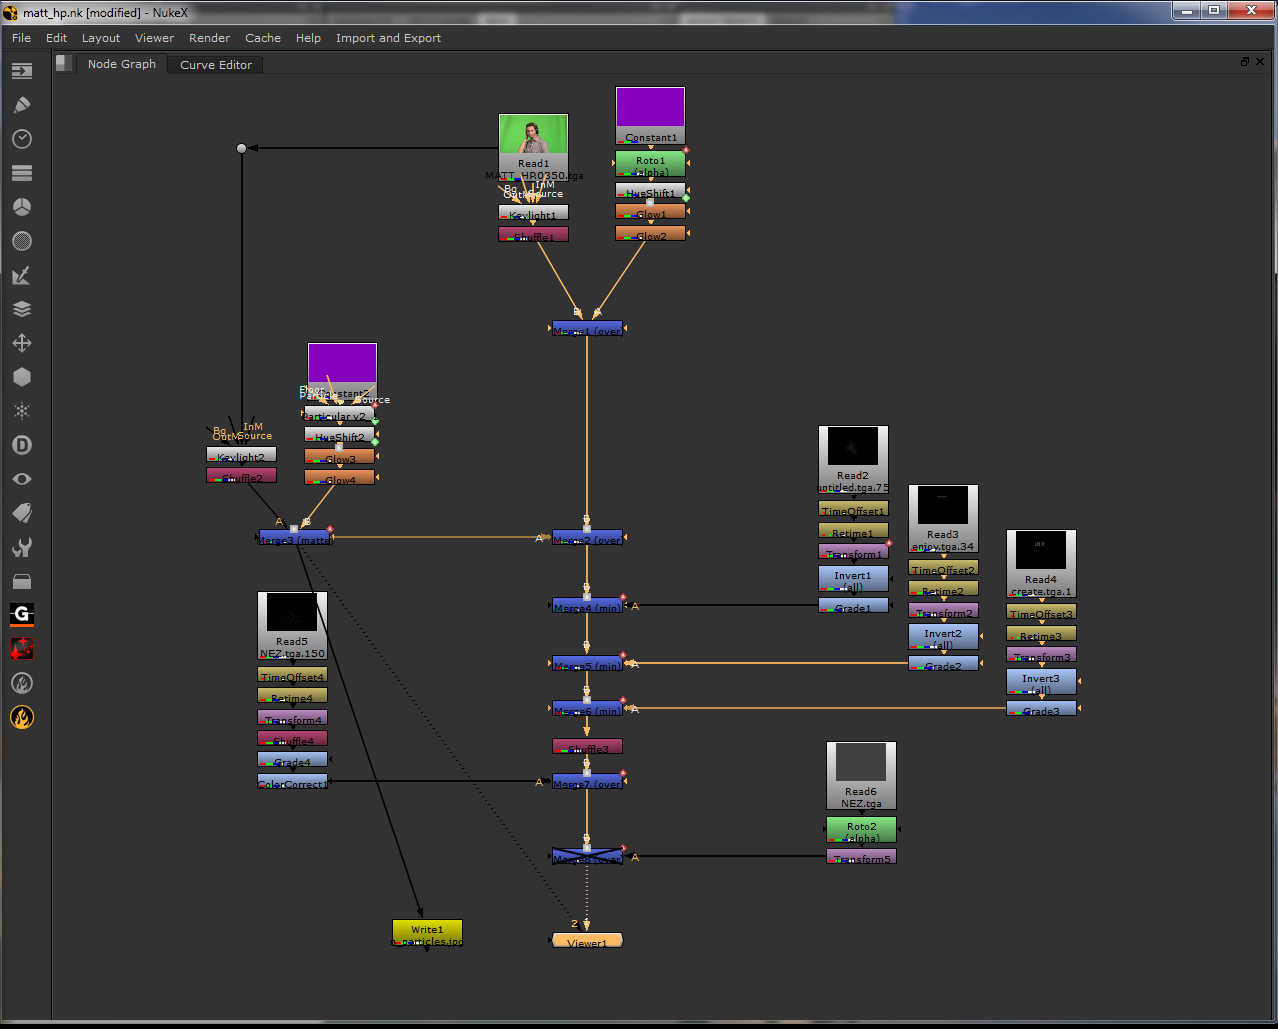Select the Draw nodes icon

(x=21, y=104)
